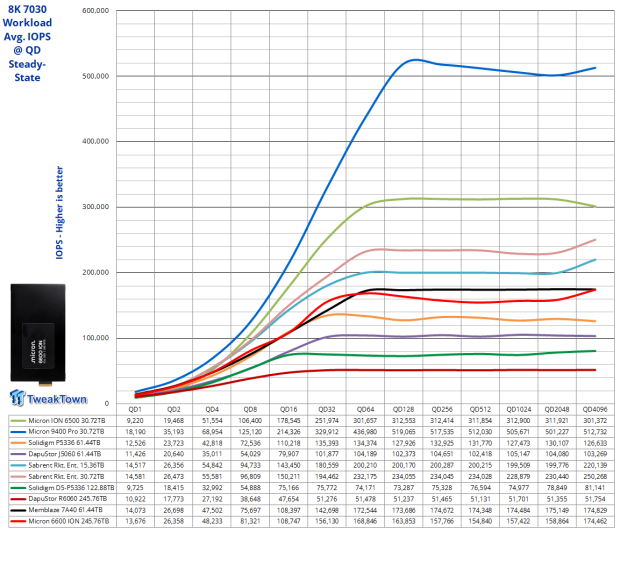The image size is (620, 568).
Task: Click the 519,065 value in the QD128 column
Action: coord(403,432)
